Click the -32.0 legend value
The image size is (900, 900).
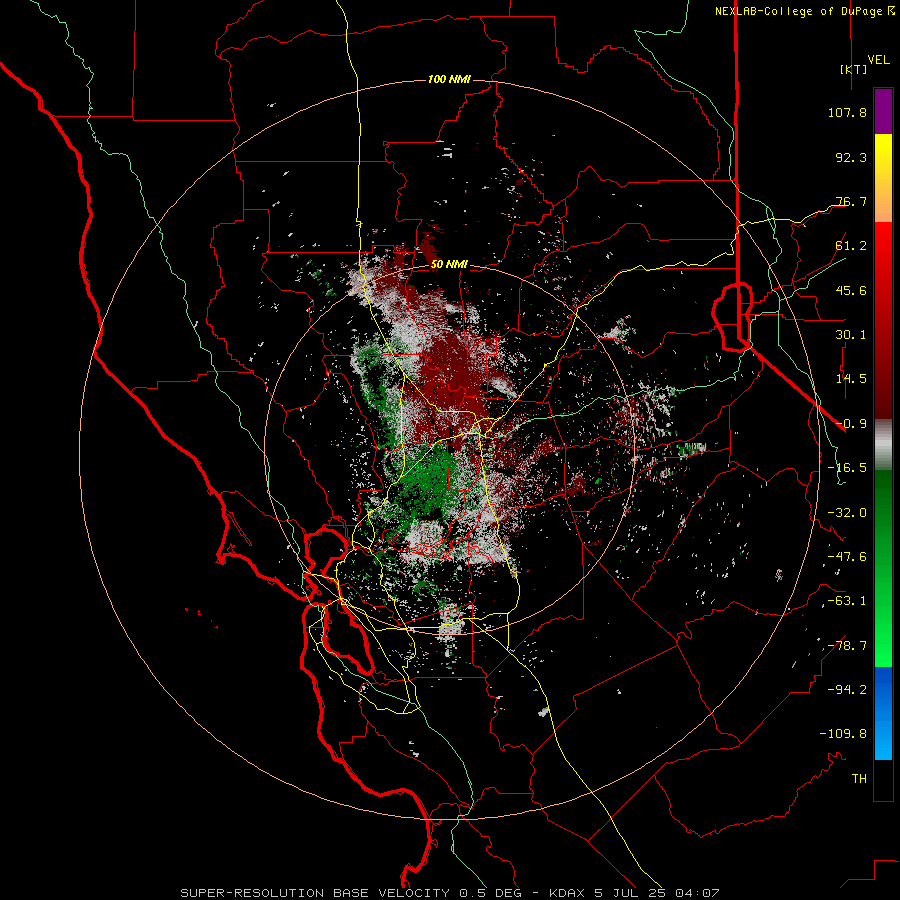(847, 513)
